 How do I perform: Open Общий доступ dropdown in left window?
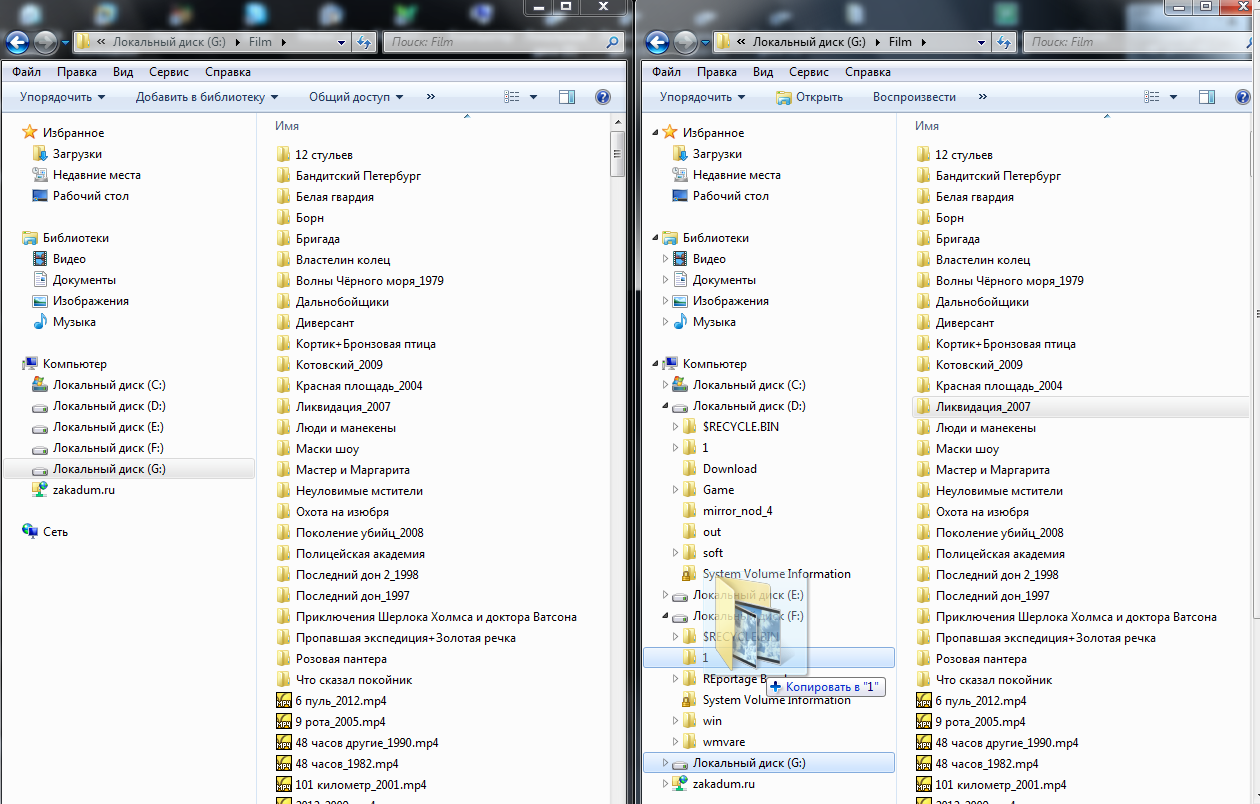(x=356, y=97)
